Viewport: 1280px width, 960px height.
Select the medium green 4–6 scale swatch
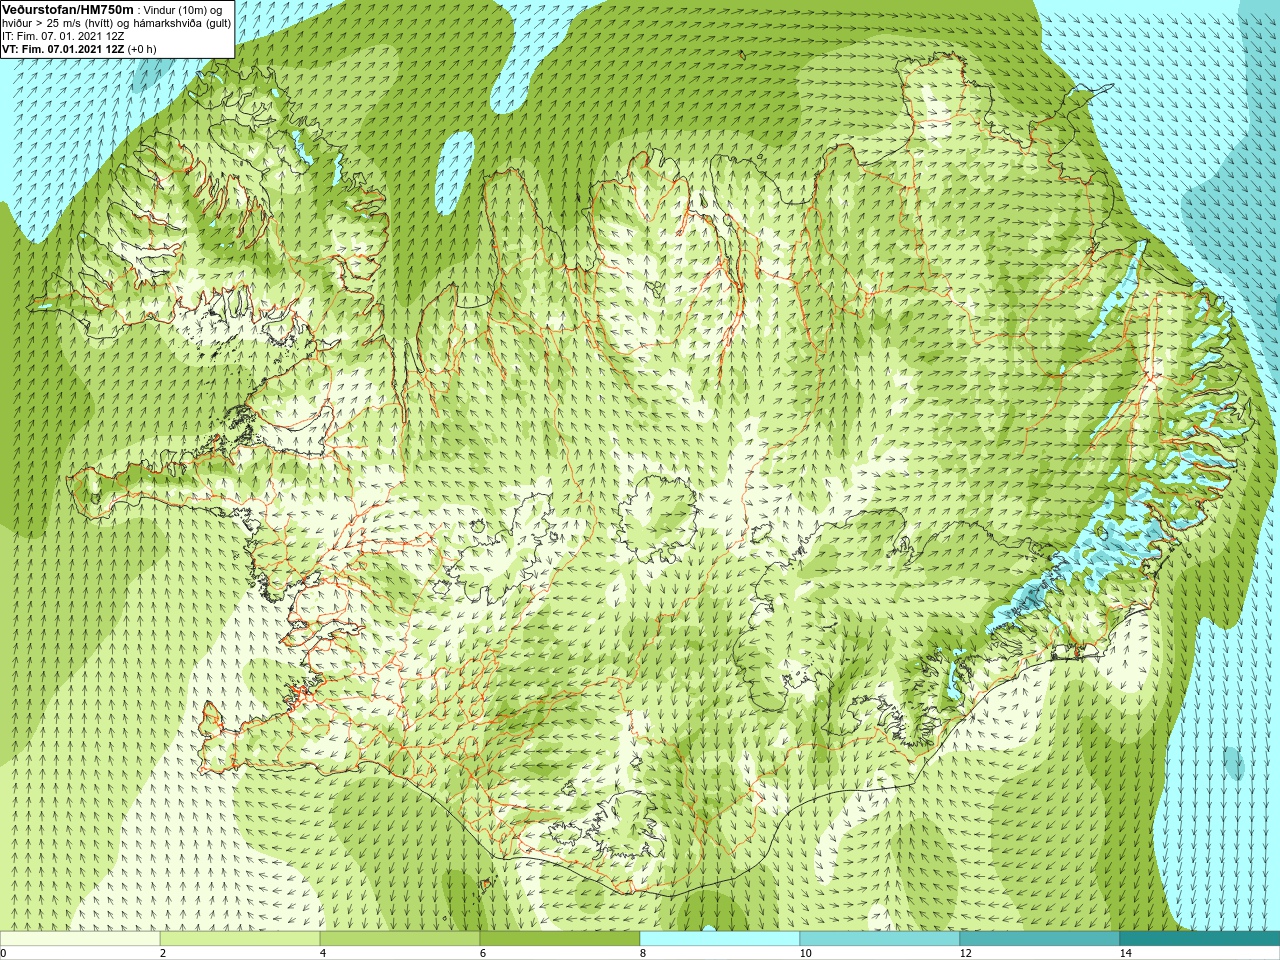(x=400, y=939)
